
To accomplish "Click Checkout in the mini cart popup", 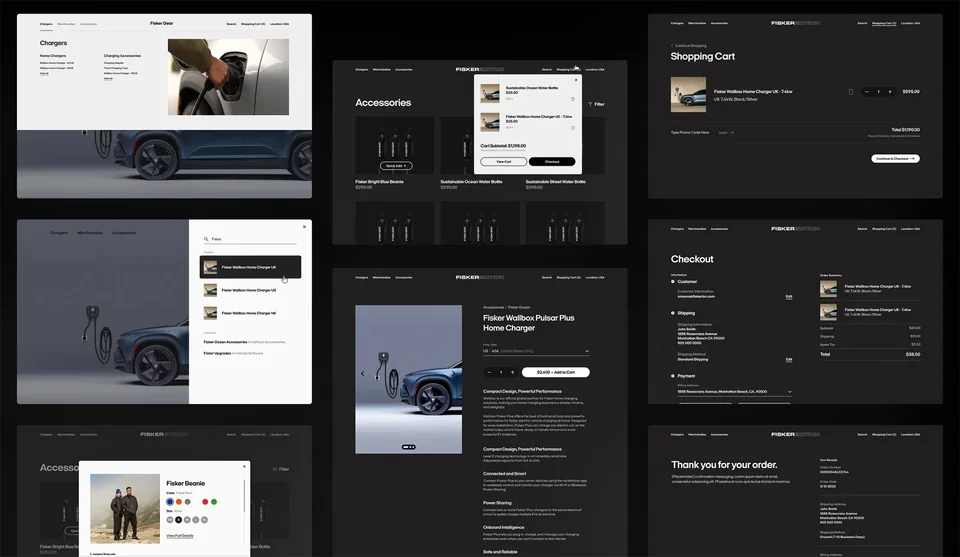I will pyautogui.click(x=552, y=162).
